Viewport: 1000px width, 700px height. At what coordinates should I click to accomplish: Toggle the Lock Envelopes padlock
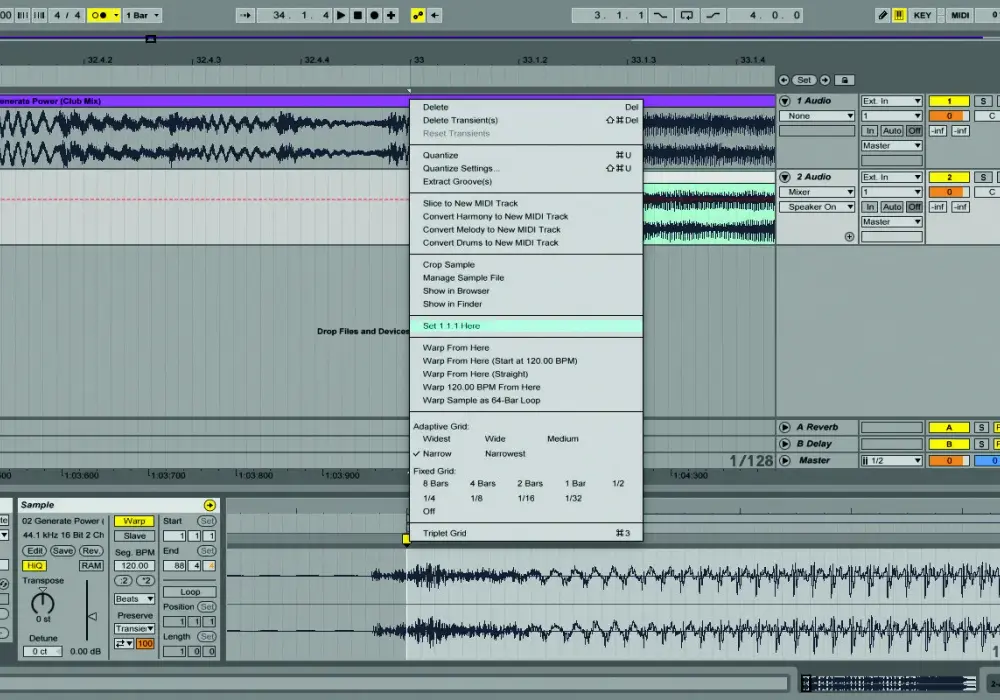(844, 80)
